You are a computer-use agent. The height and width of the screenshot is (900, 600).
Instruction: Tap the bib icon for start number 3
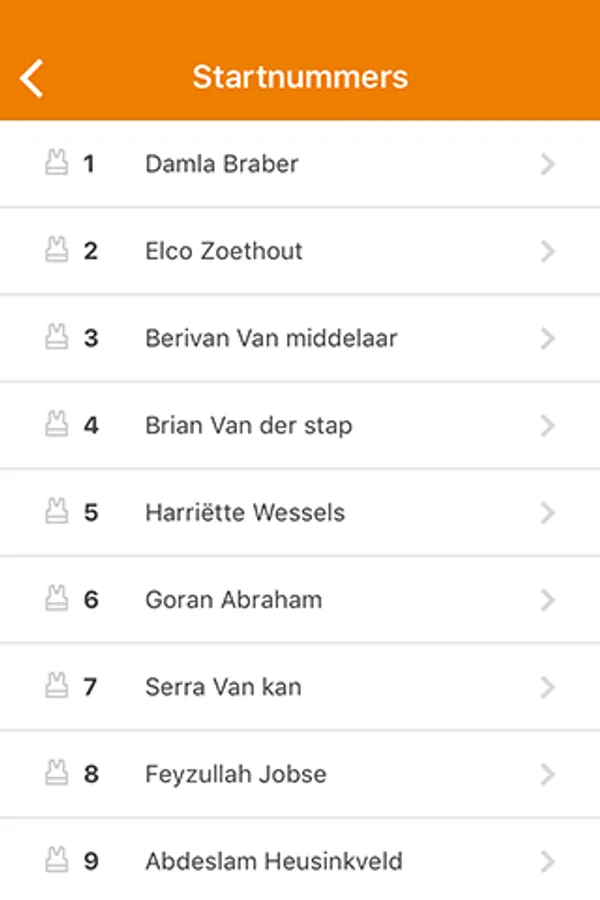pos(57,338)
